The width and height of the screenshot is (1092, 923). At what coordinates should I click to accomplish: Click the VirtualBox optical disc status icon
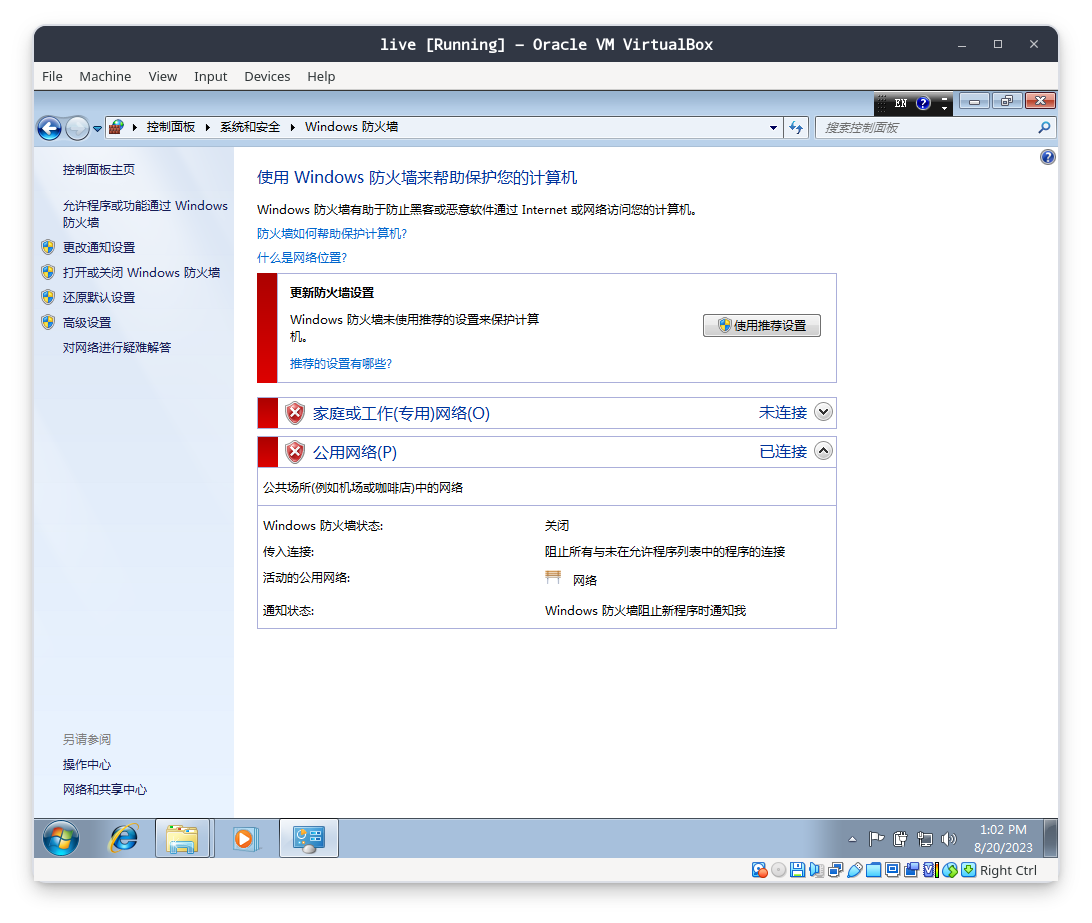point(779,870)
